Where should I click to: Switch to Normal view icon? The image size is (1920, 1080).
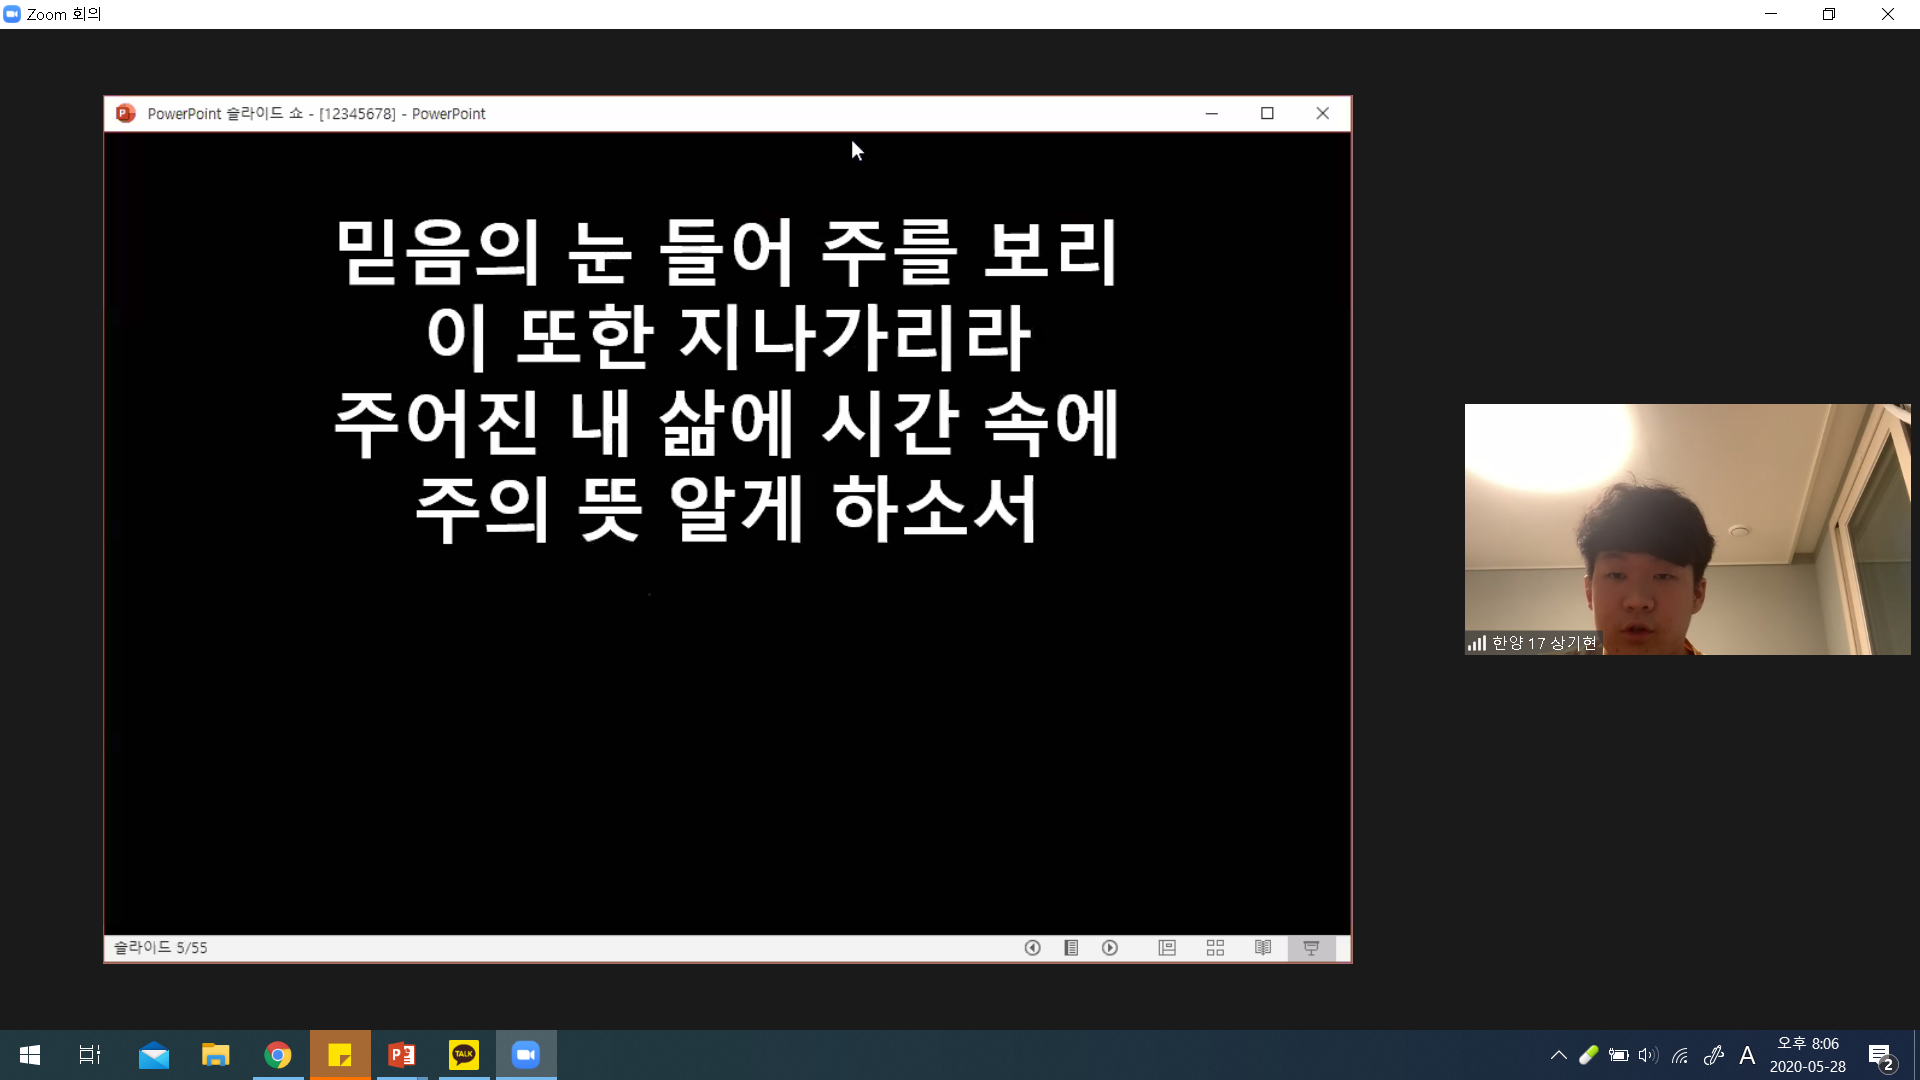point(1167,948)
